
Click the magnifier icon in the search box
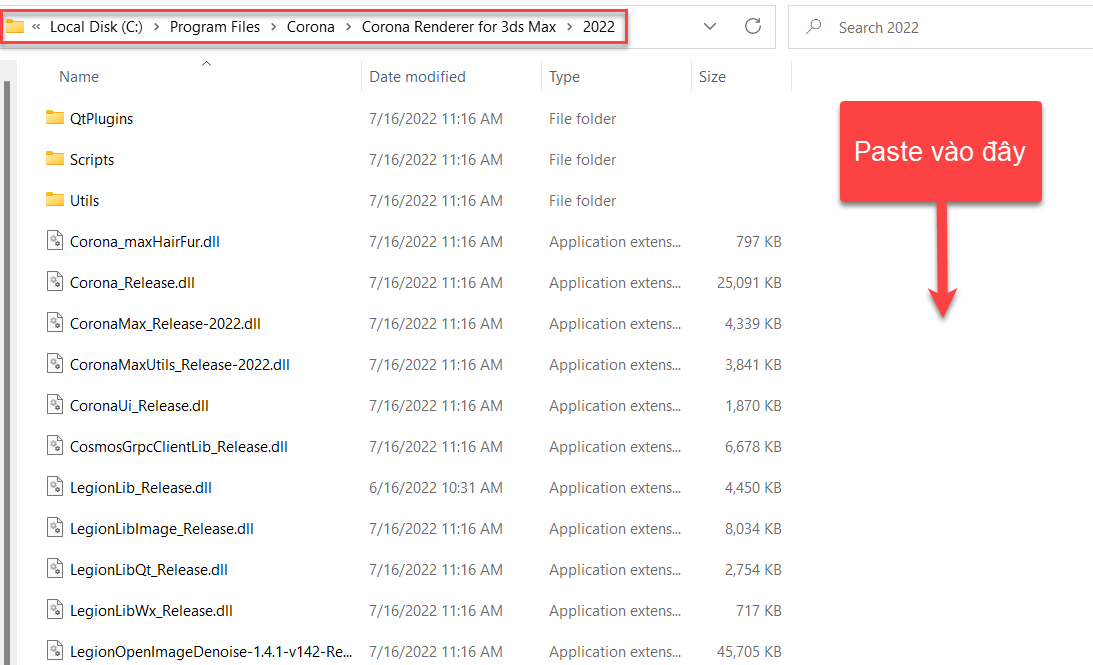[x=814, y=27]
